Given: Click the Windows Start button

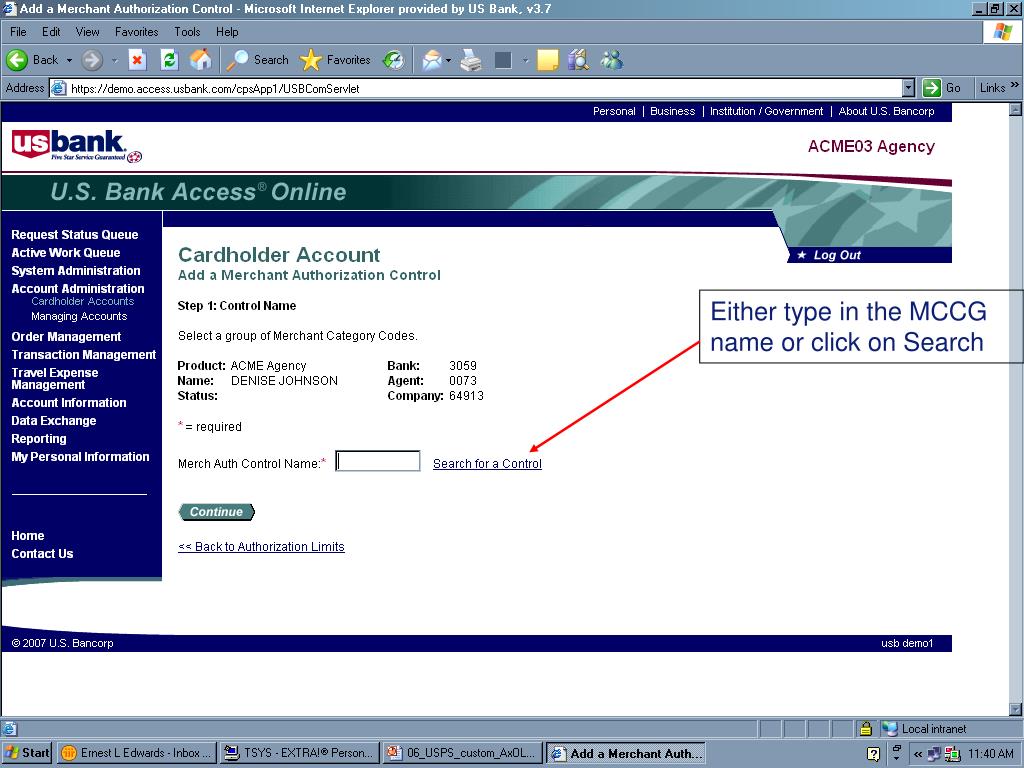Looking at the screenshot, I should pyautogui.click(x=27, y=753).
